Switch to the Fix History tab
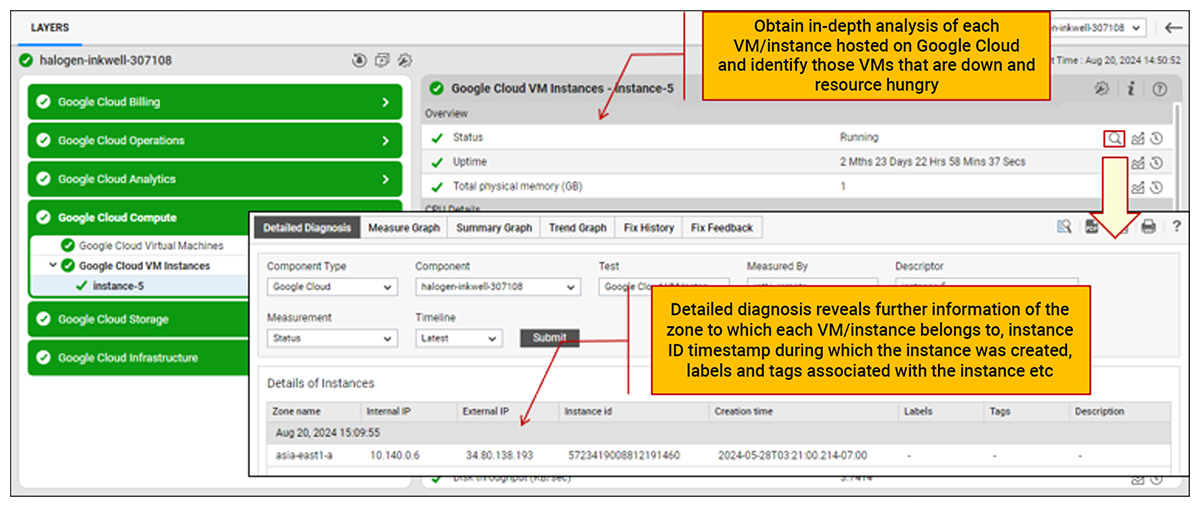Image resolution: width=1200 pixels, height=507 pixels. coord(649,228)
